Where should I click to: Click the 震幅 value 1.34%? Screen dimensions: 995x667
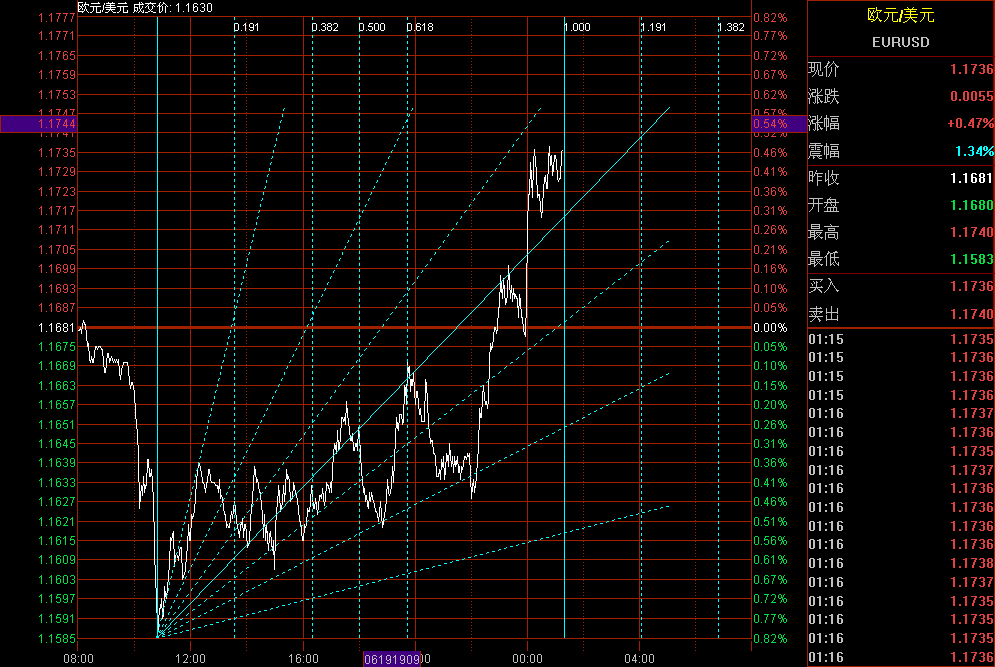[975, 151]
